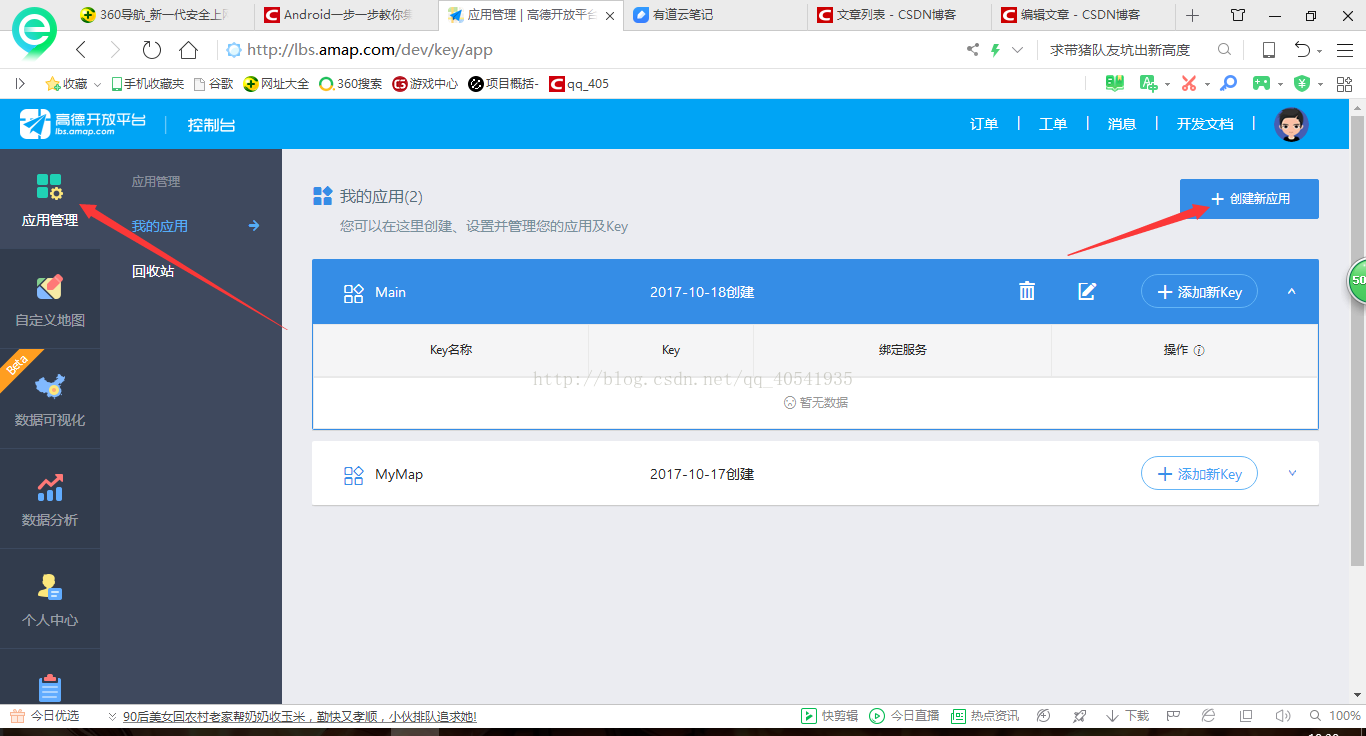Open 今日直播 in the status bar
Screen dimensions: 1366x736
pyautogui.click(x=904, y=716)
